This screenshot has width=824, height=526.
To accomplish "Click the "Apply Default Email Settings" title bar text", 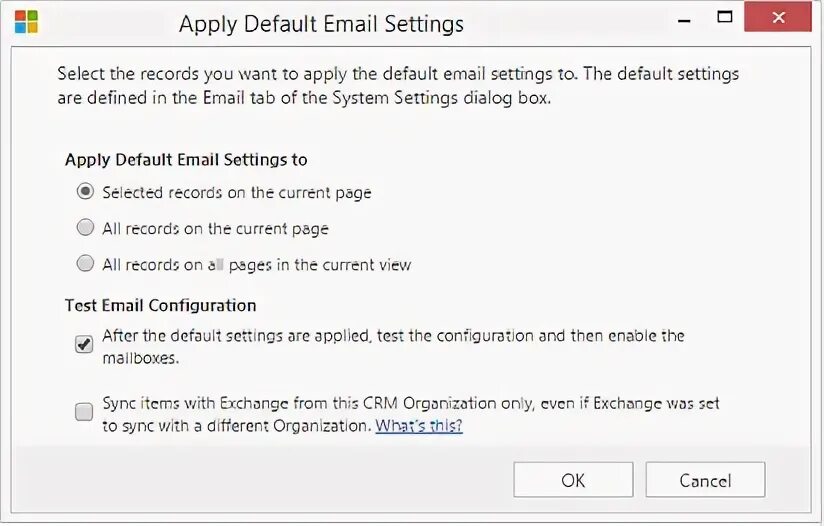I will click(321, 23).
